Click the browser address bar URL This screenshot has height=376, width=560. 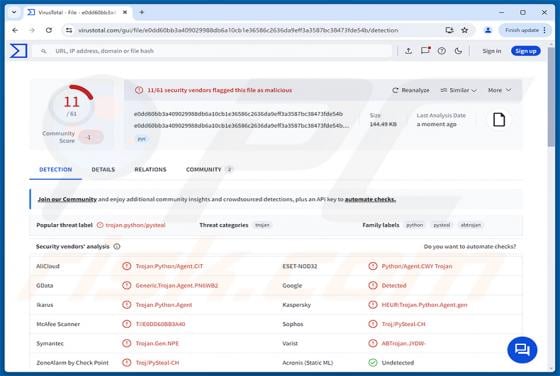(238, 30)
